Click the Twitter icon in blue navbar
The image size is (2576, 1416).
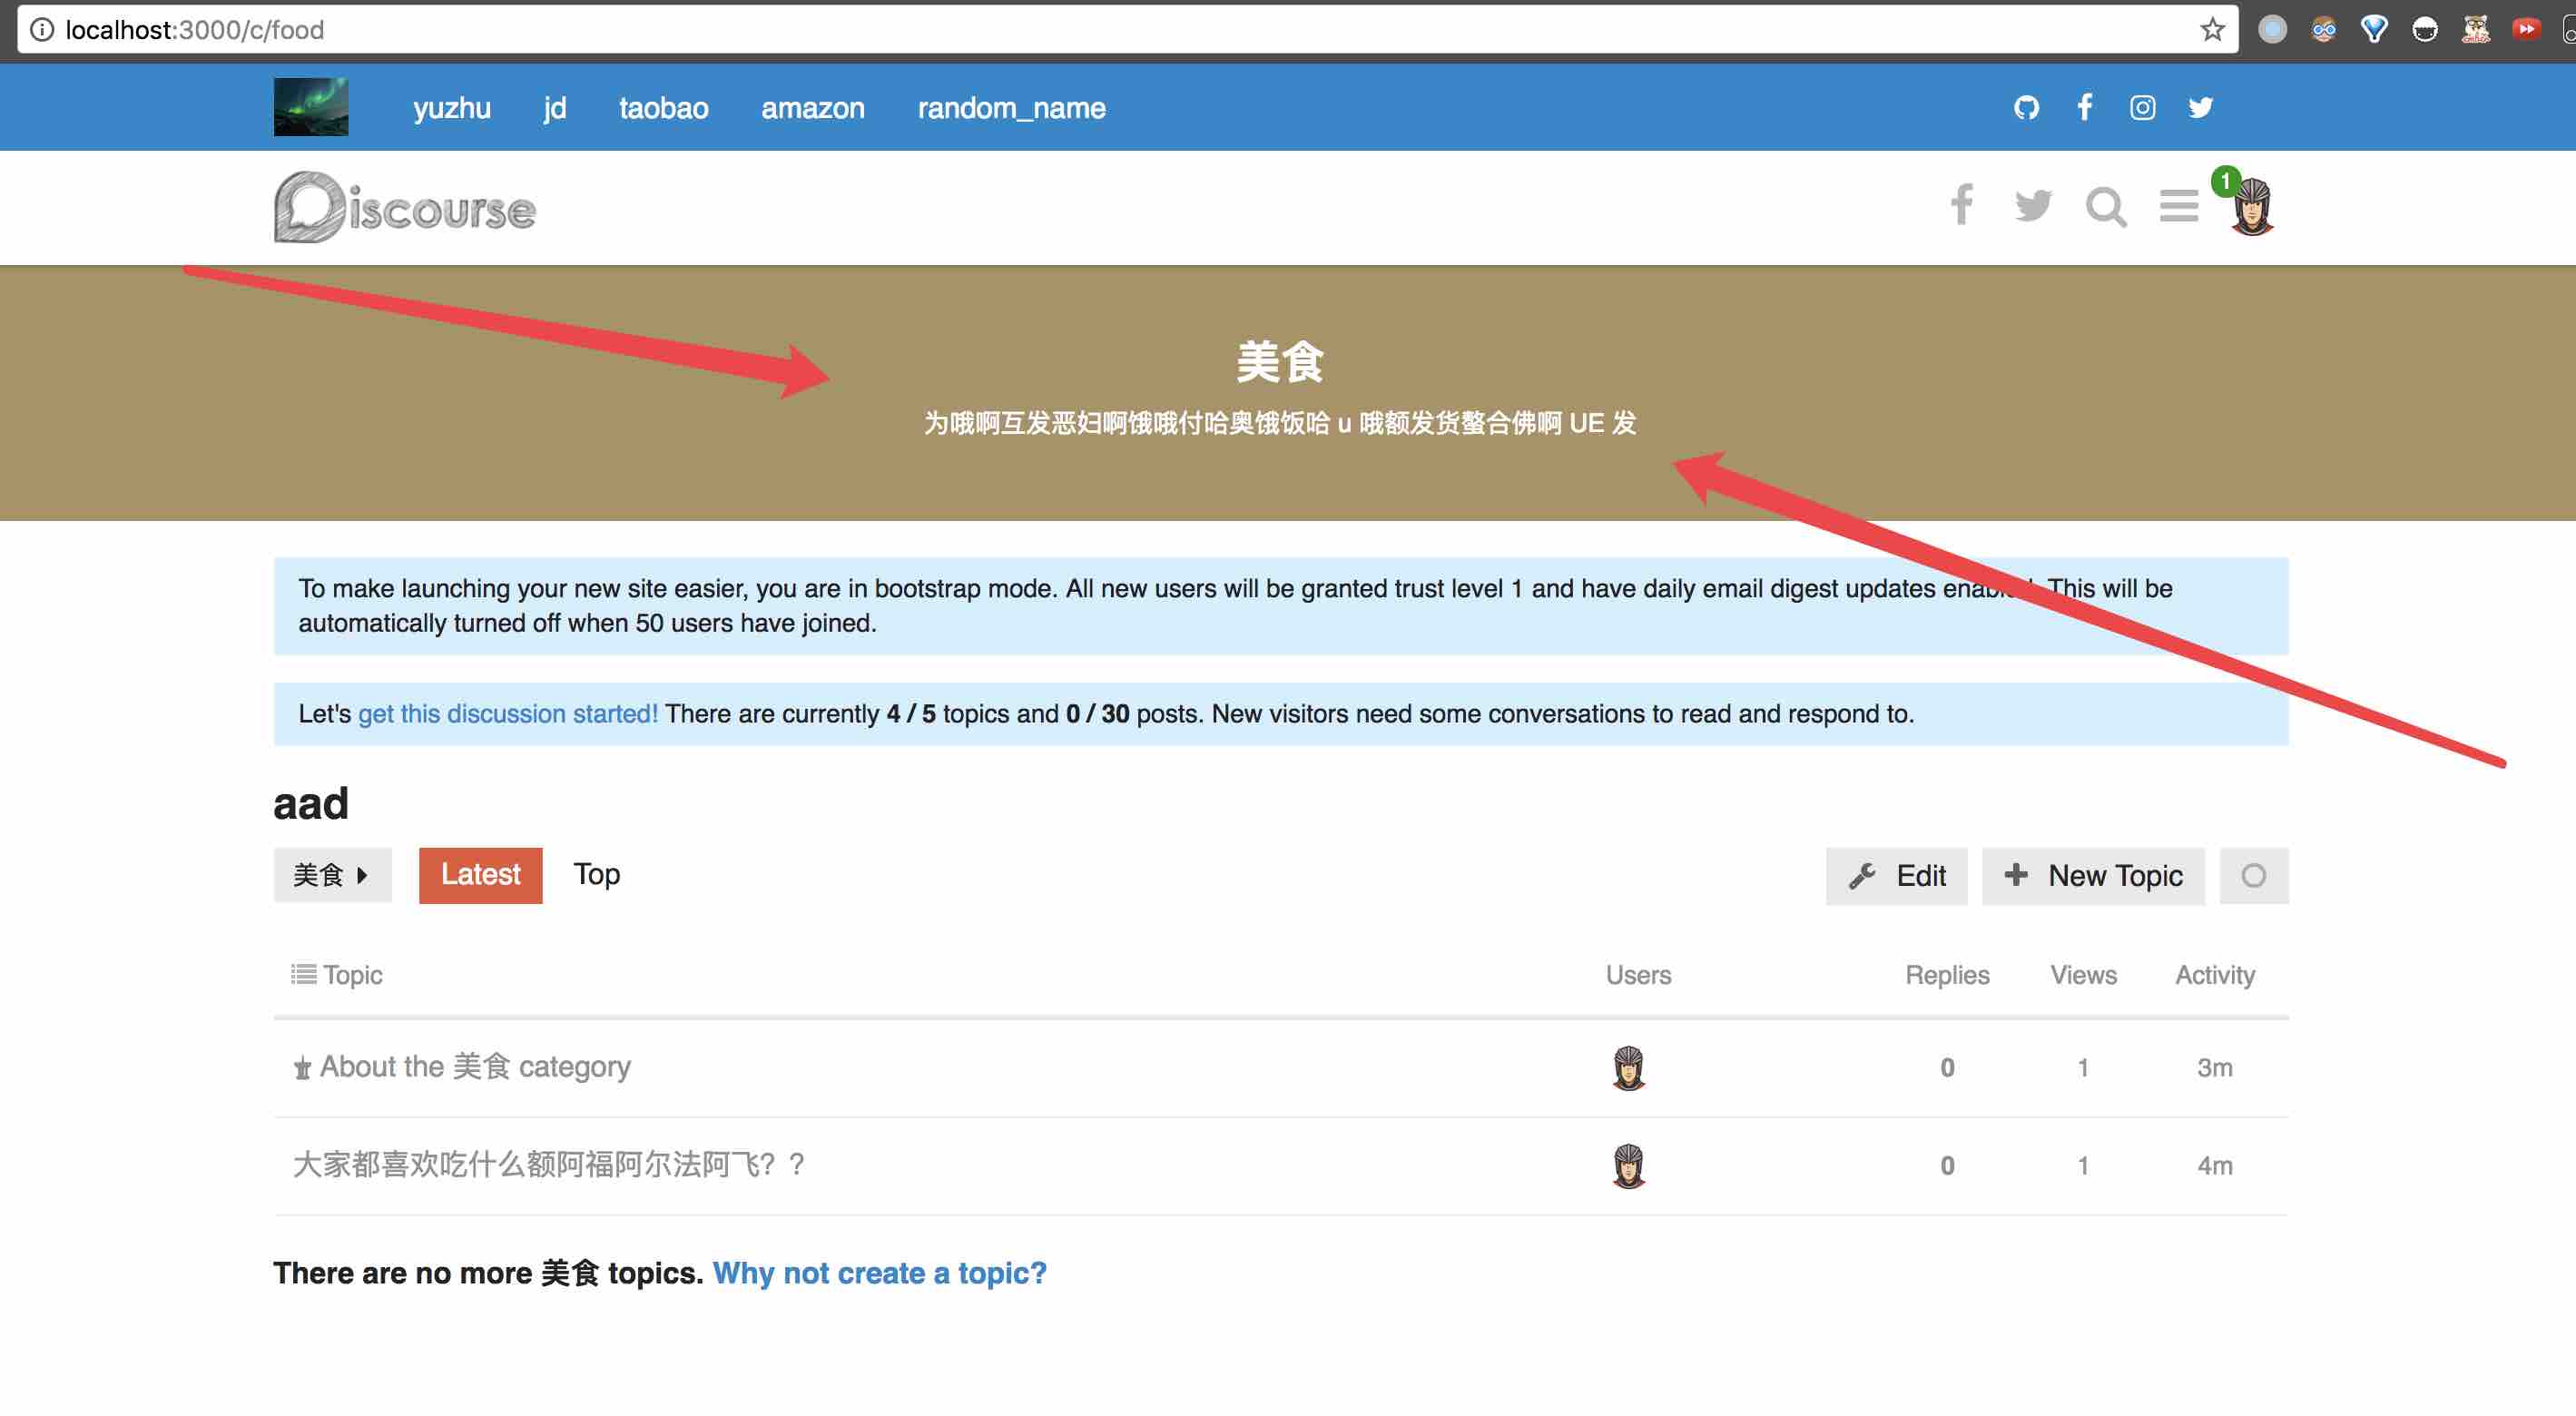2200,107
